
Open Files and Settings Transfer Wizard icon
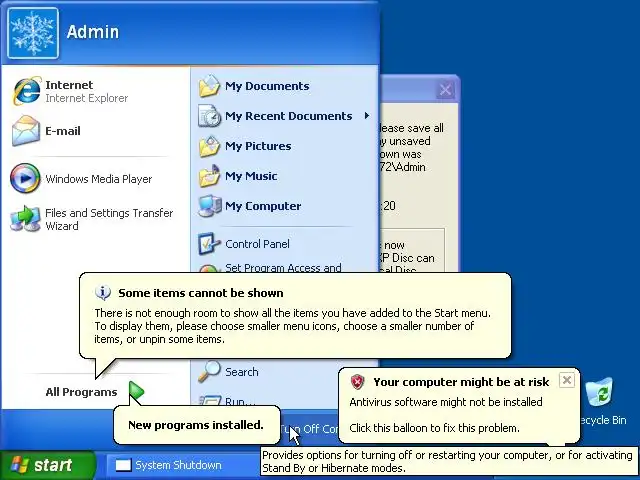click(25, 219)
